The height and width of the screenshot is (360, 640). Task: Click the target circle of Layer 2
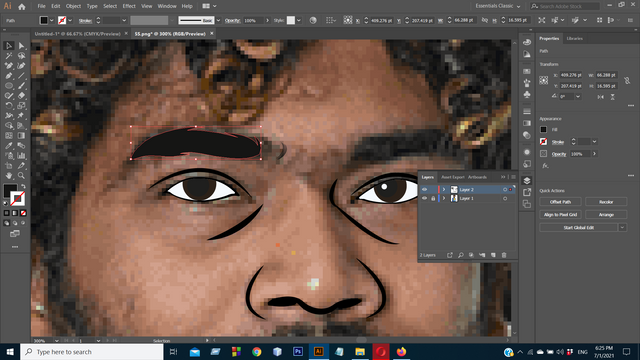pyautogui.click(x=505, y=190)
